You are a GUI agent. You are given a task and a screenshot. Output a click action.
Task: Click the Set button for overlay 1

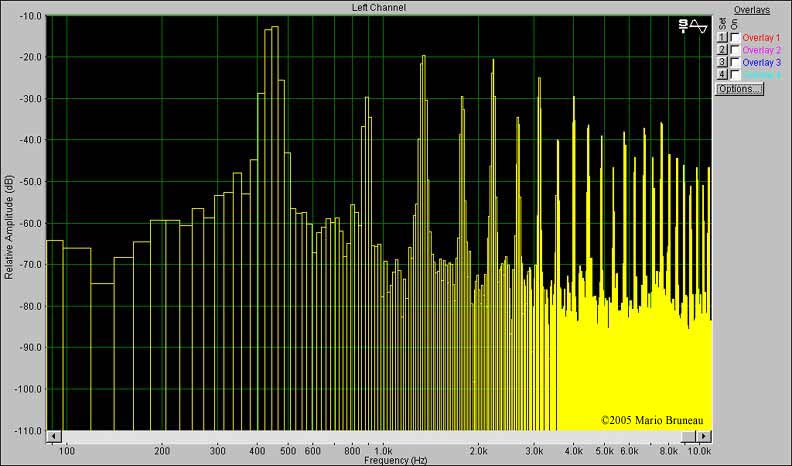pyautogui.click(x=722, y=37)
